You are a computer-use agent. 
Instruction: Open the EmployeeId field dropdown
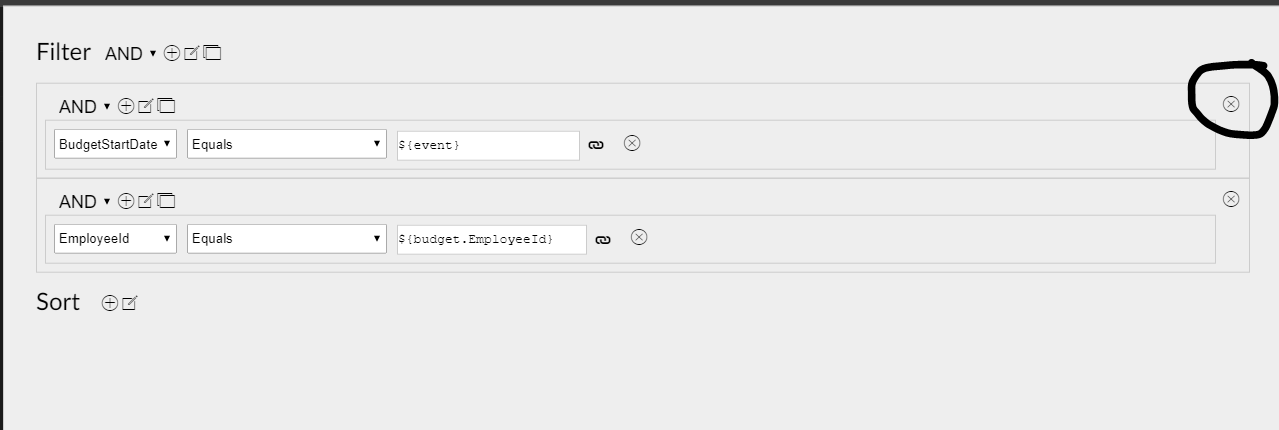point(116,238)
